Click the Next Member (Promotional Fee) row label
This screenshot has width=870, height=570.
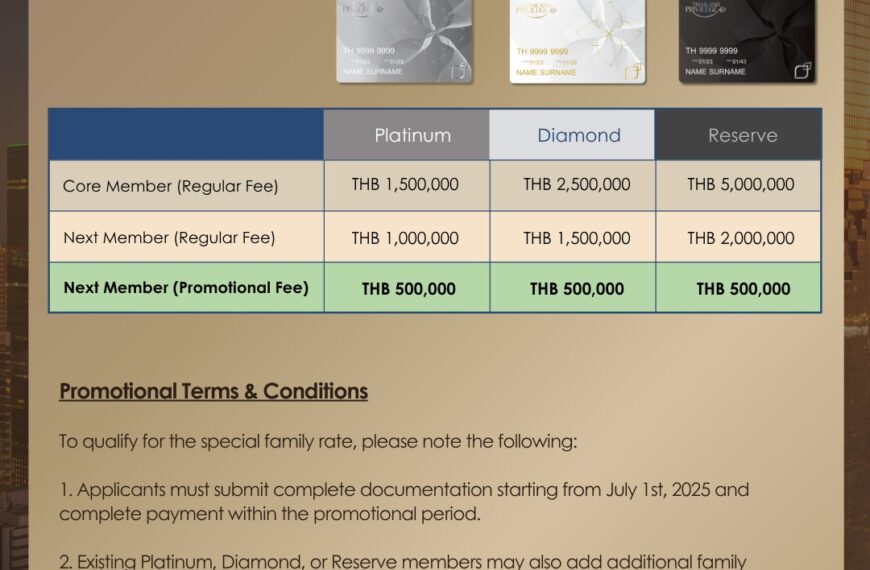pos(186,288)
